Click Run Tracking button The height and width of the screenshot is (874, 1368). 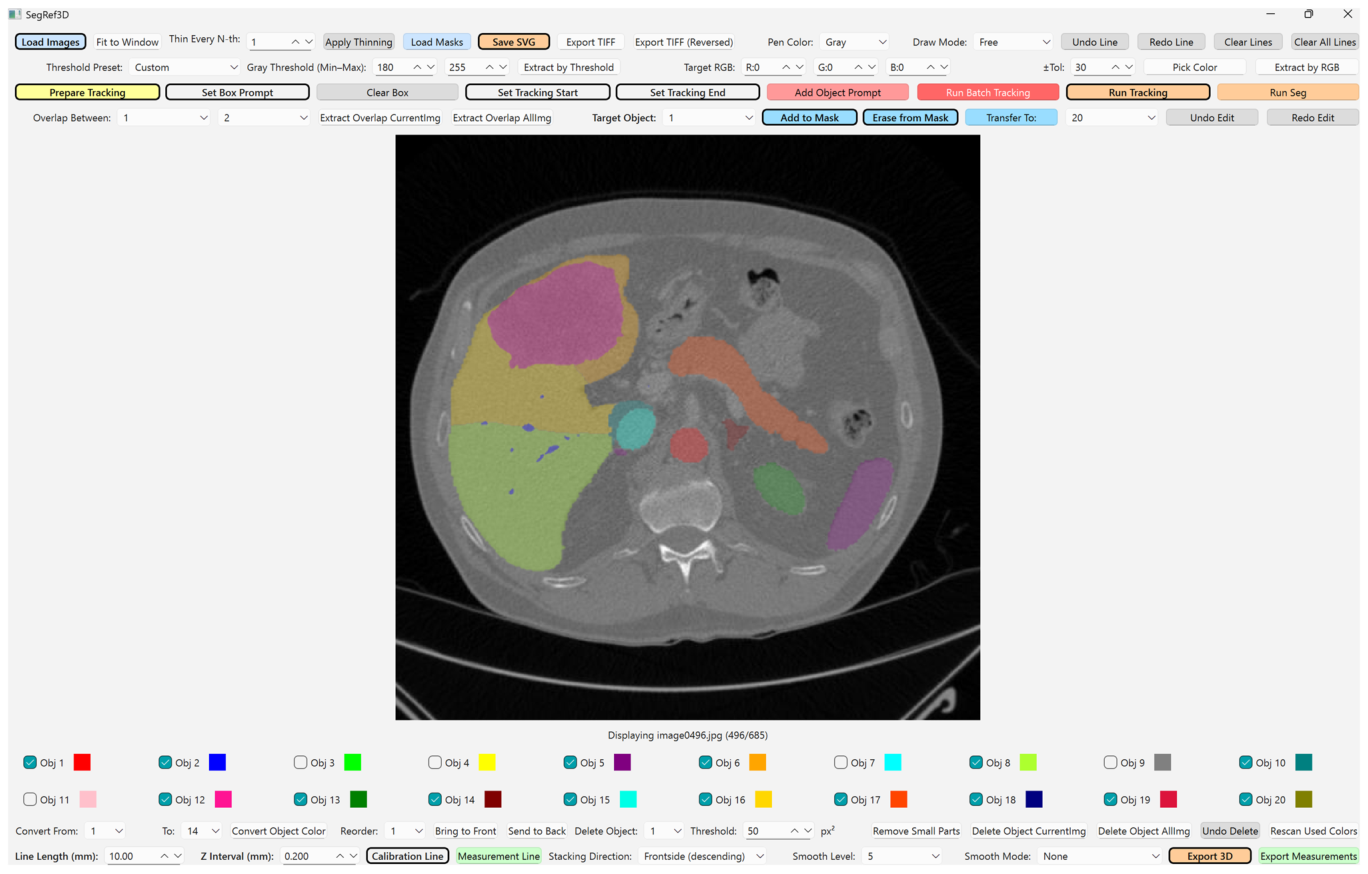[x=1138, y=92]
